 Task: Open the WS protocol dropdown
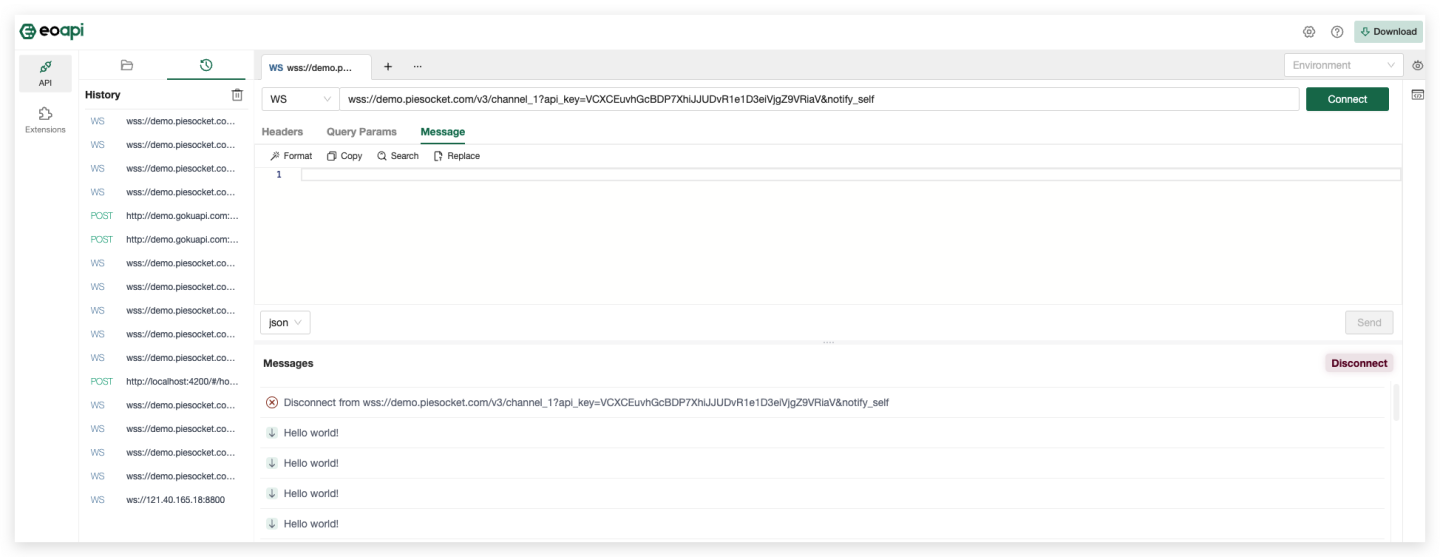300,99
